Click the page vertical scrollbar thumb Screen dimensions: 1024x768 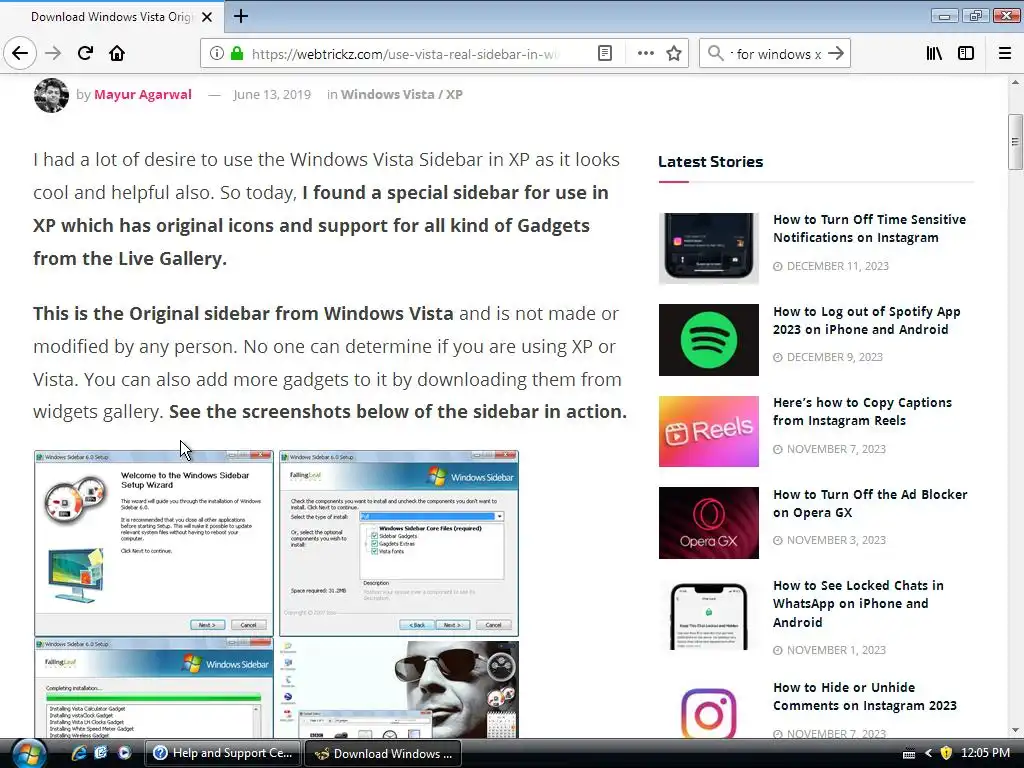tap(1015, 142)
